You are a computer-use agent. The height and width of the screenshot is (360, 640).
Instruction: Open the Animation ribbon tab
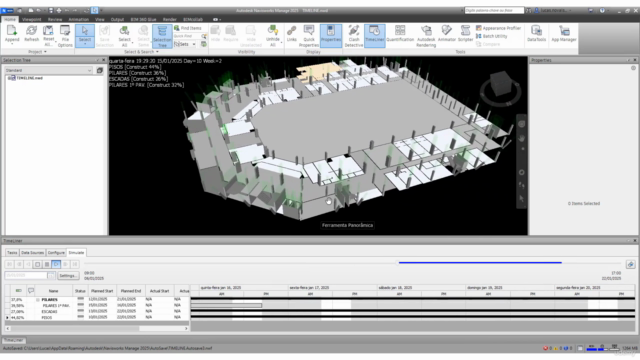pyautogui.click(x=78, y=19)
